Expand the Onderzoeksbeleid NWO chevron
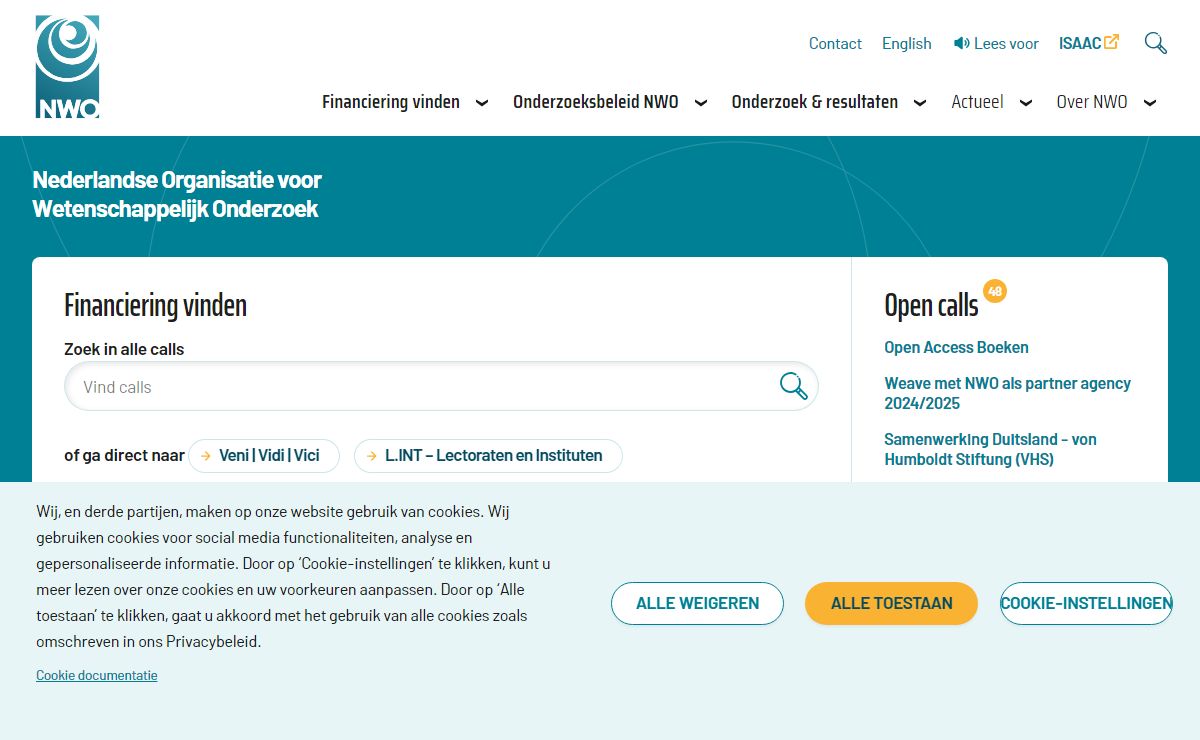 701,102
